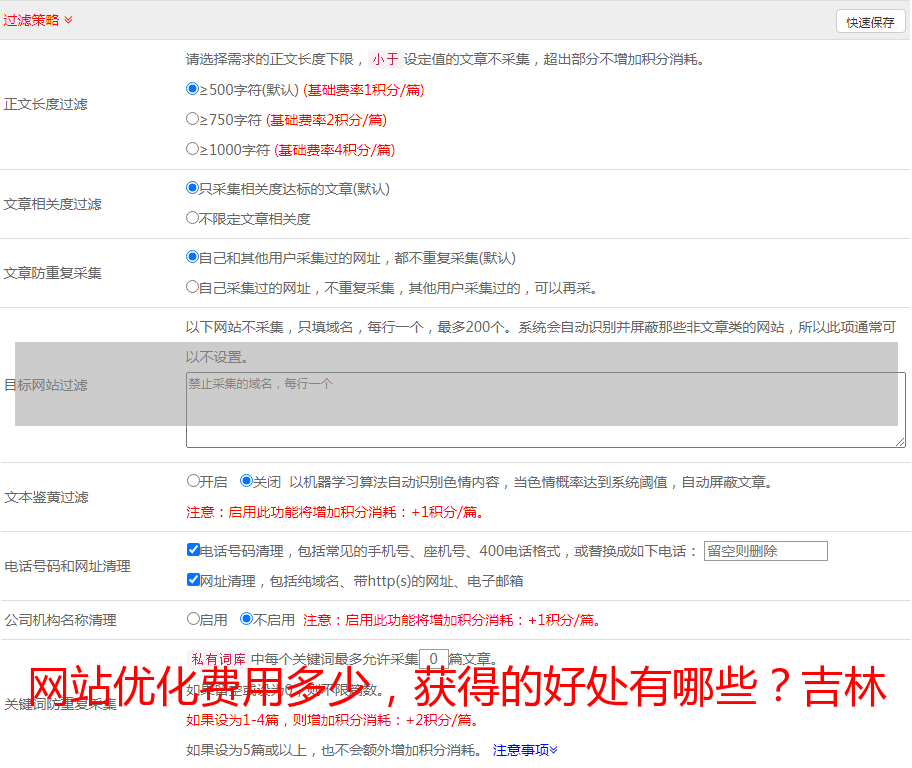Select the ≥1000字符 length option
This screenshot has width=912, height=768.
pyautogui.click(x=192, y=149)
